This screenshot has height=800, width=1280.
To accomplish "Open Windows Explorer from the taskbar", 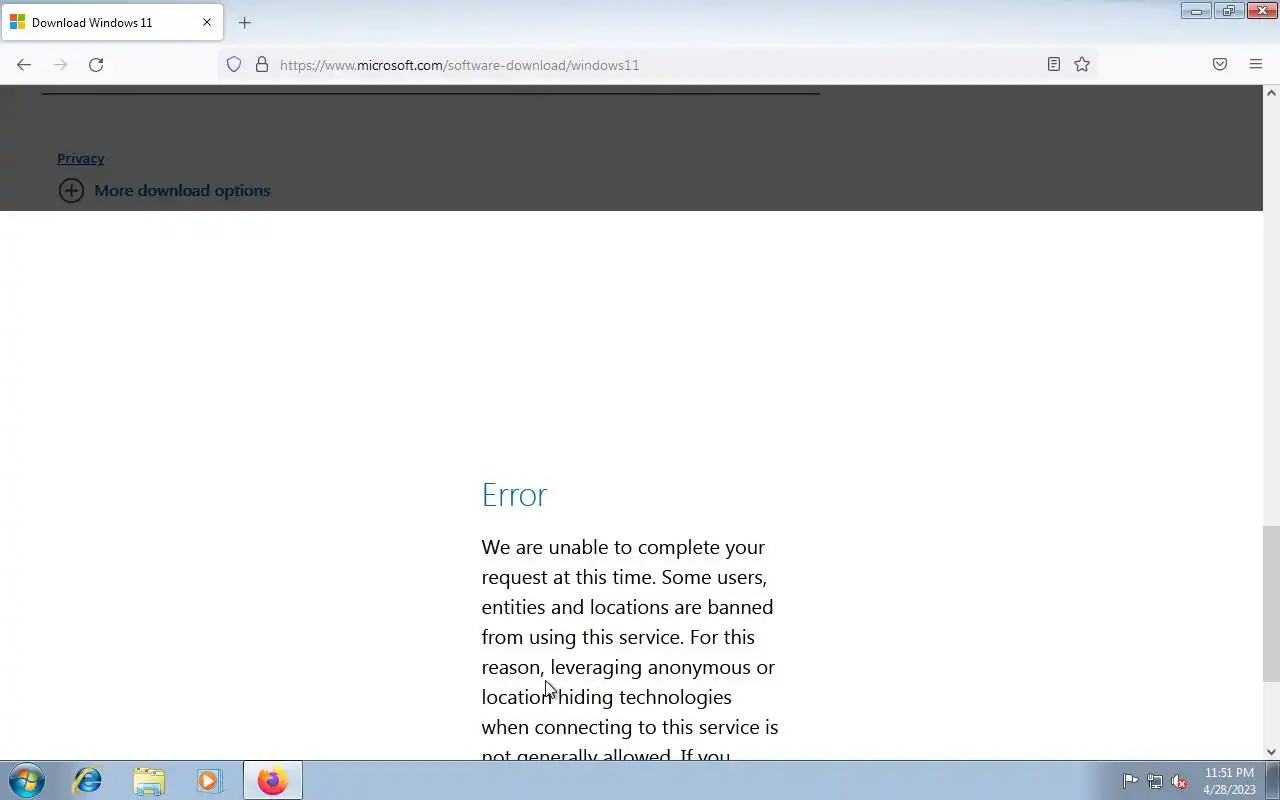I will pyautogui.click(x=149, y=781).
